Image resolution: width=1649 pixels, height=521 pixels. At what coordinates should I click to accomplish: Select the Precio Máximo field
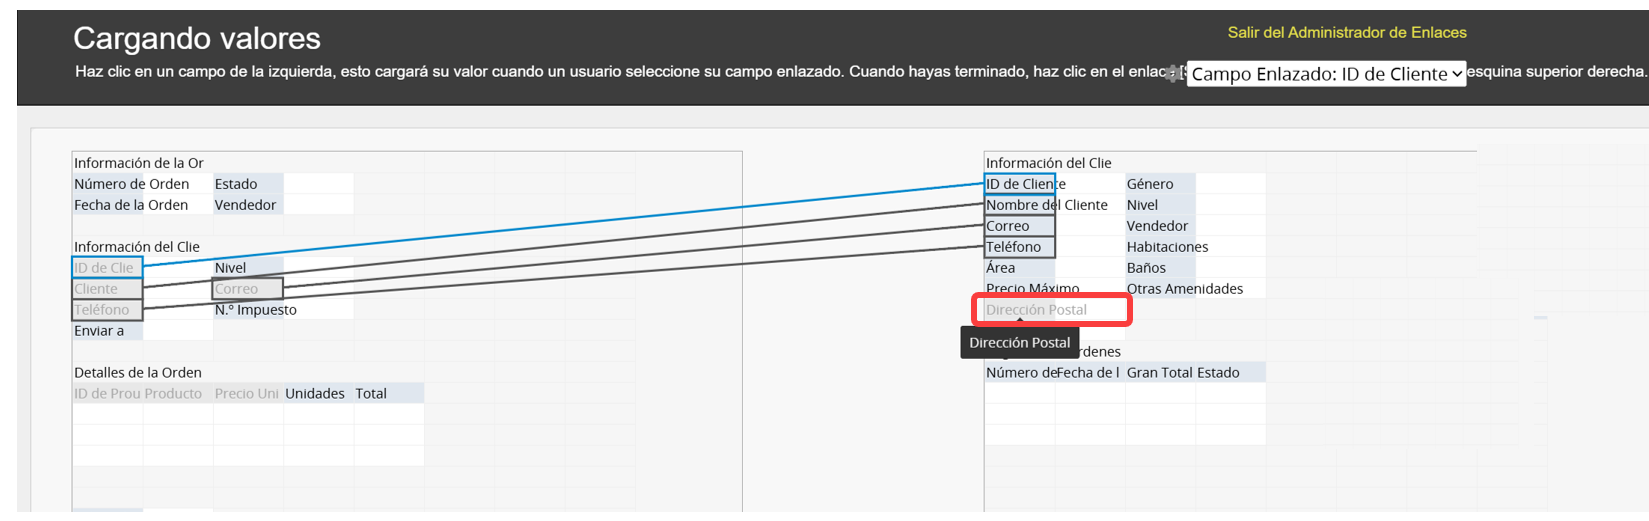[x=1032, y=289]
